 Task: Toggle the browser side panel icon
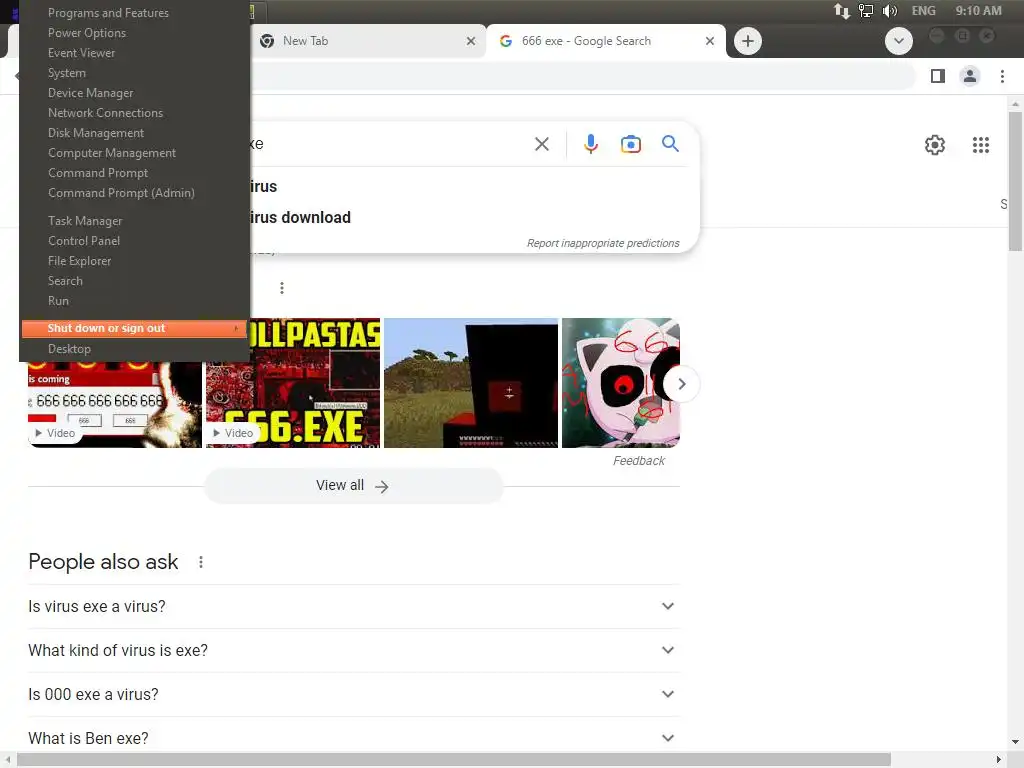(x=938, y=76)
